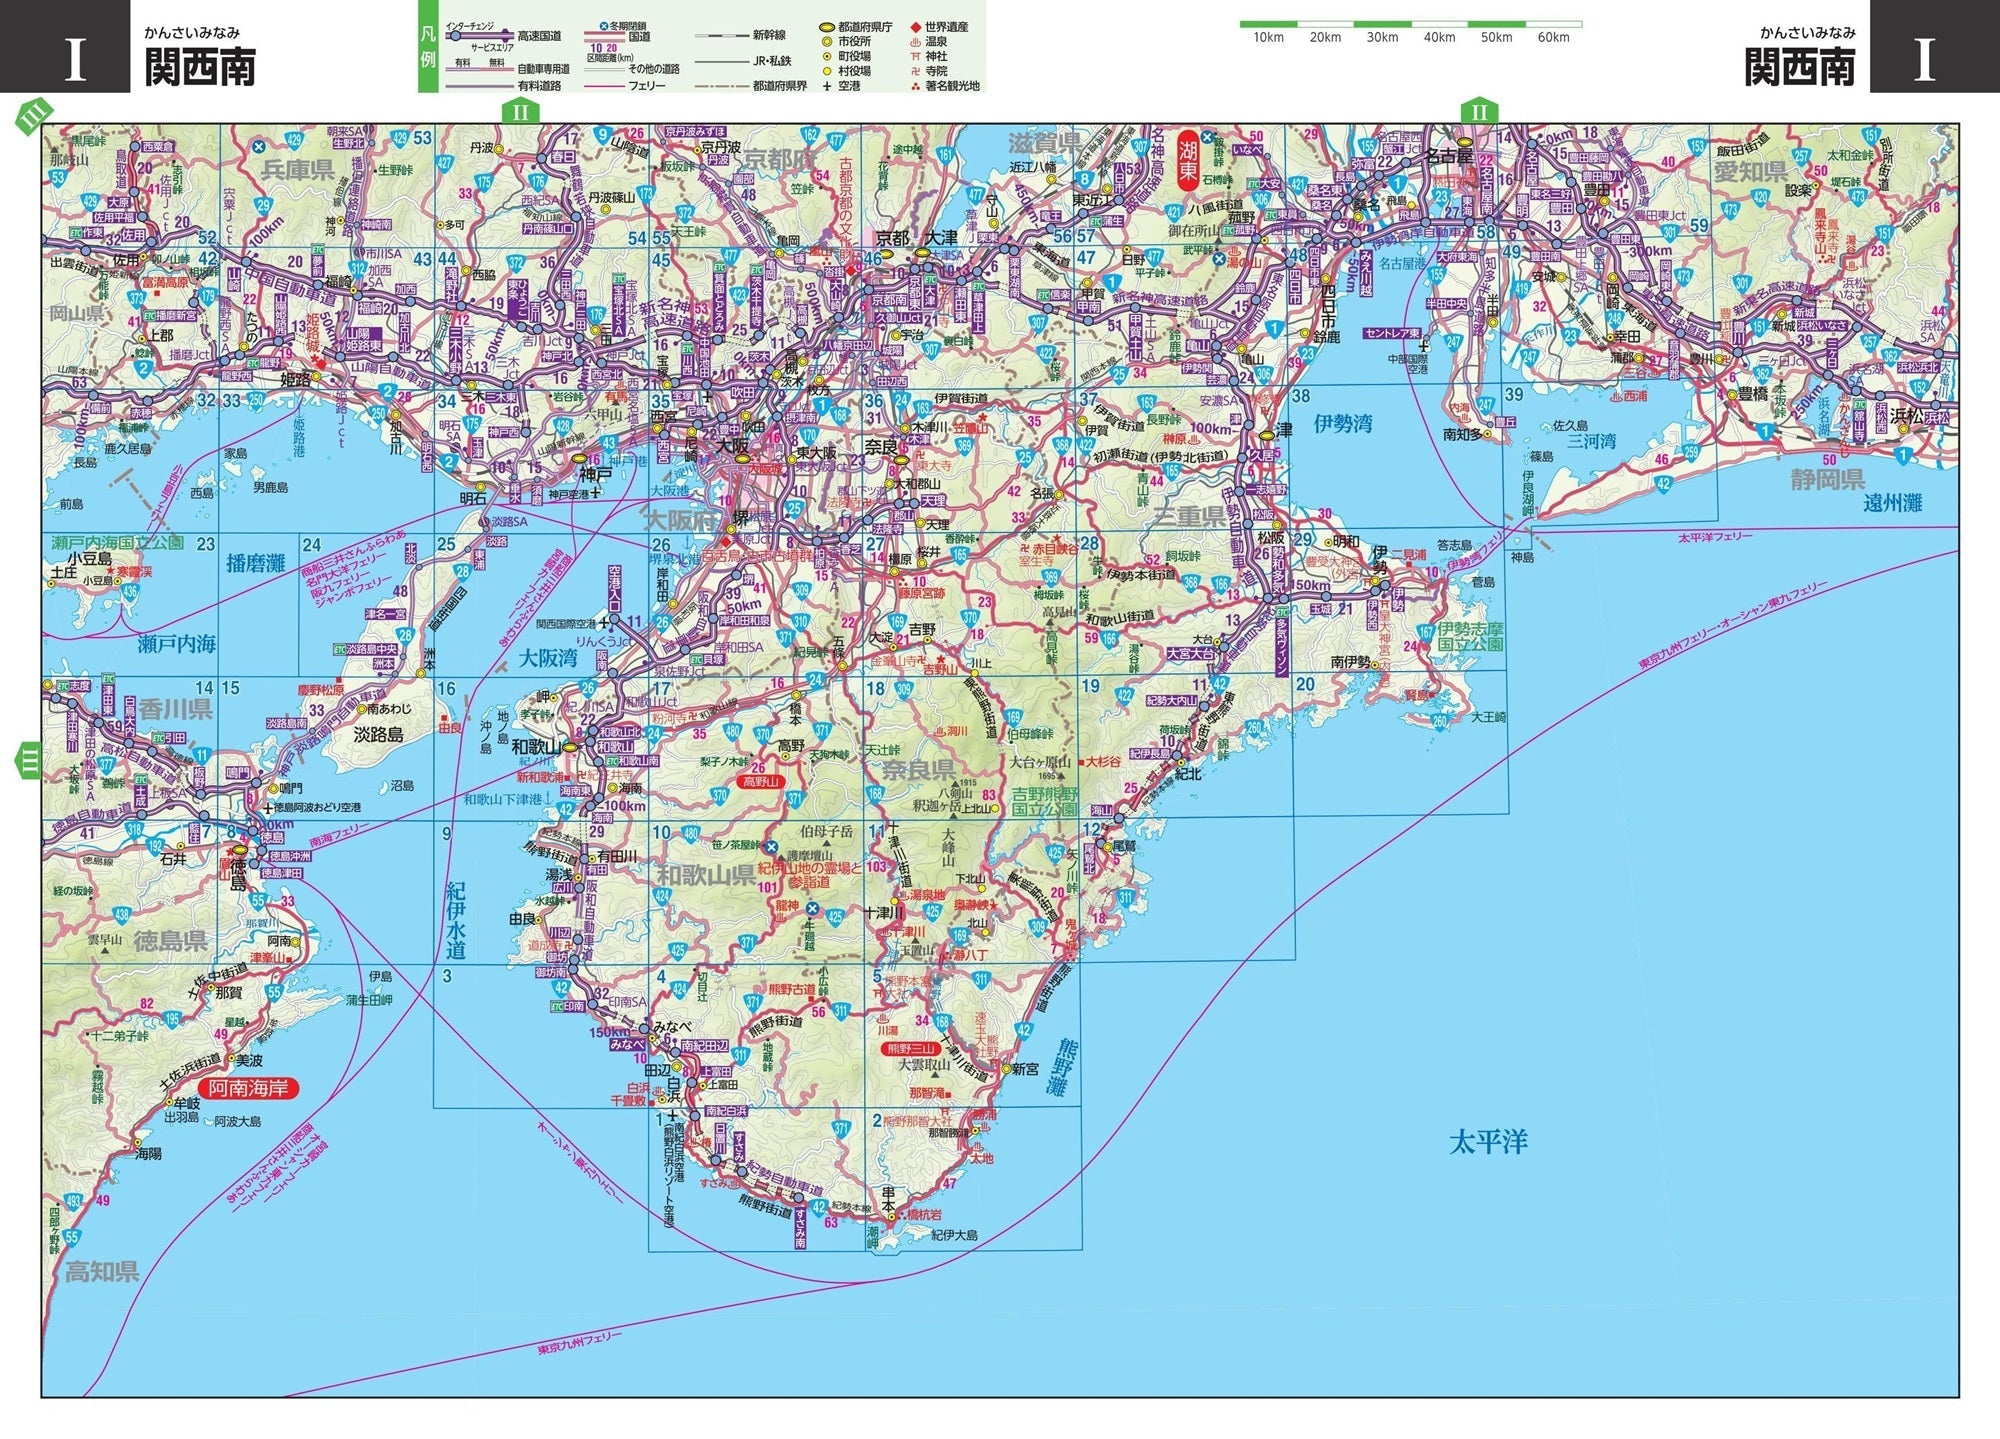Click the airport cross legend symbol
The image size is (2000, 1439).
[827, 87]
